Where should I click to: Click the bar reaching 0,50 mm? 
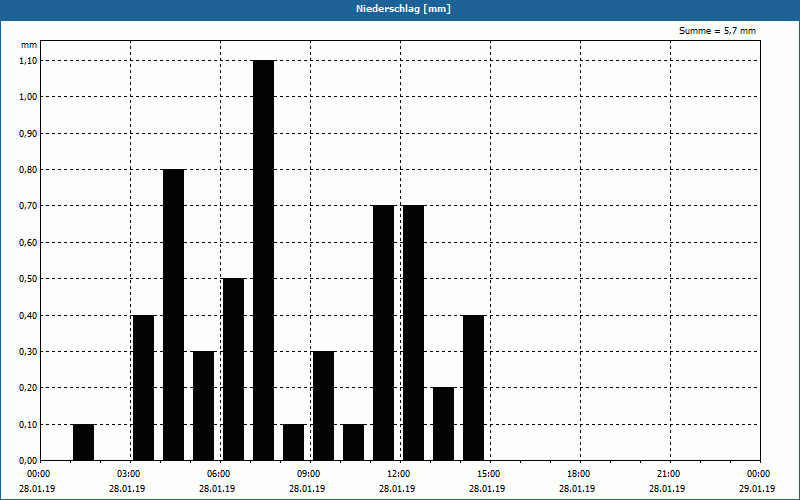(234, 369)
